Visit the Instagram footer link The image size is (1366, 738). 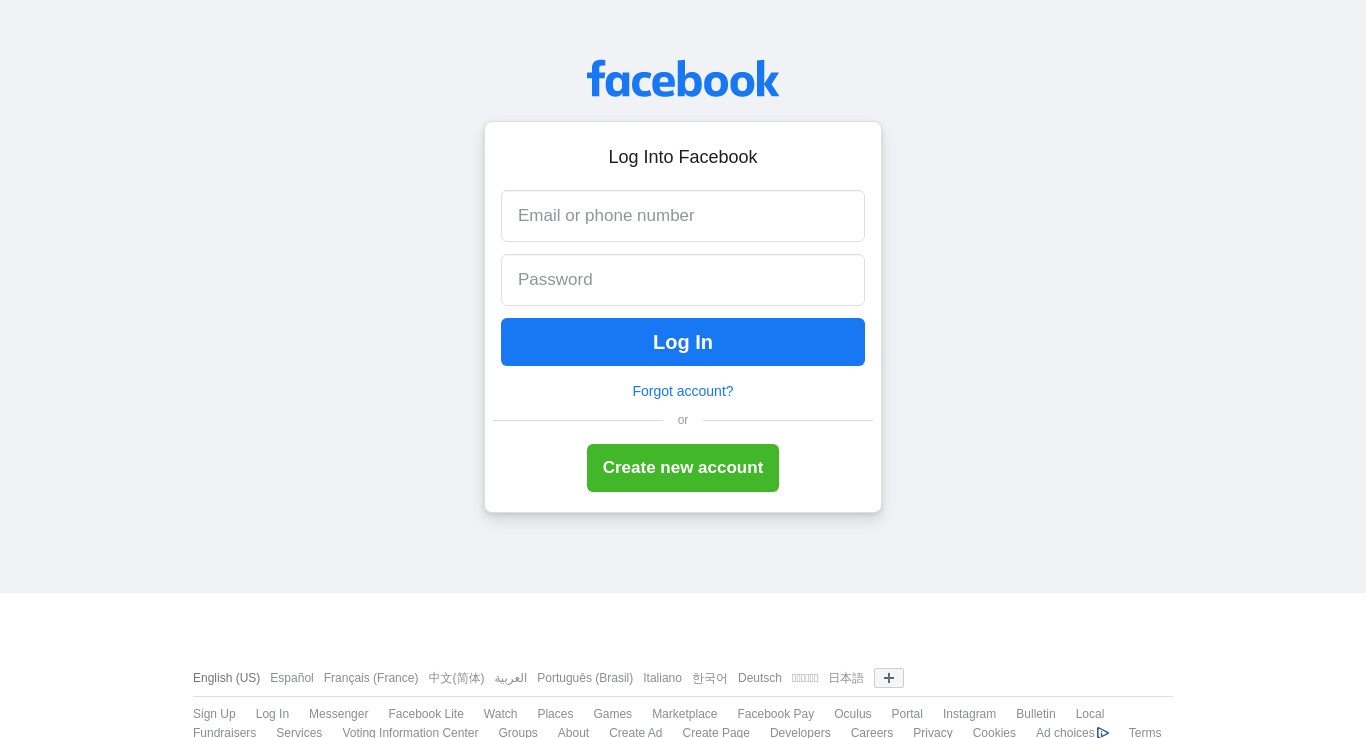point(969,714)
